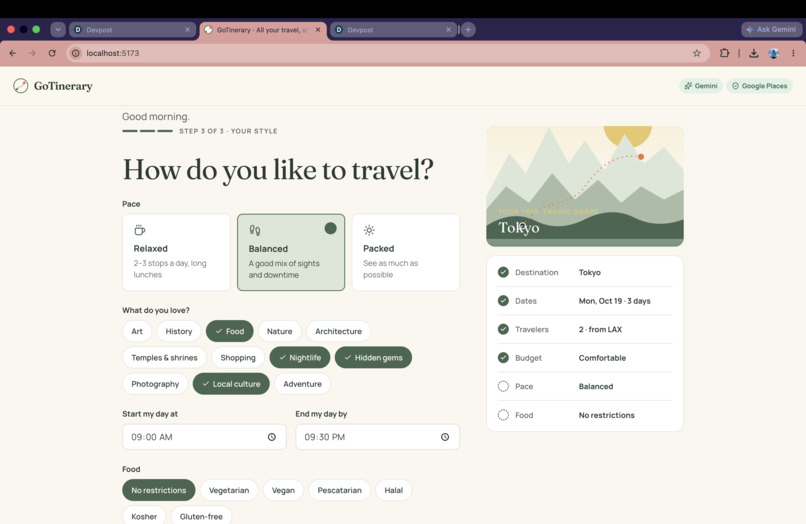Click the empty circle beside Pace summary

[503, 386]
